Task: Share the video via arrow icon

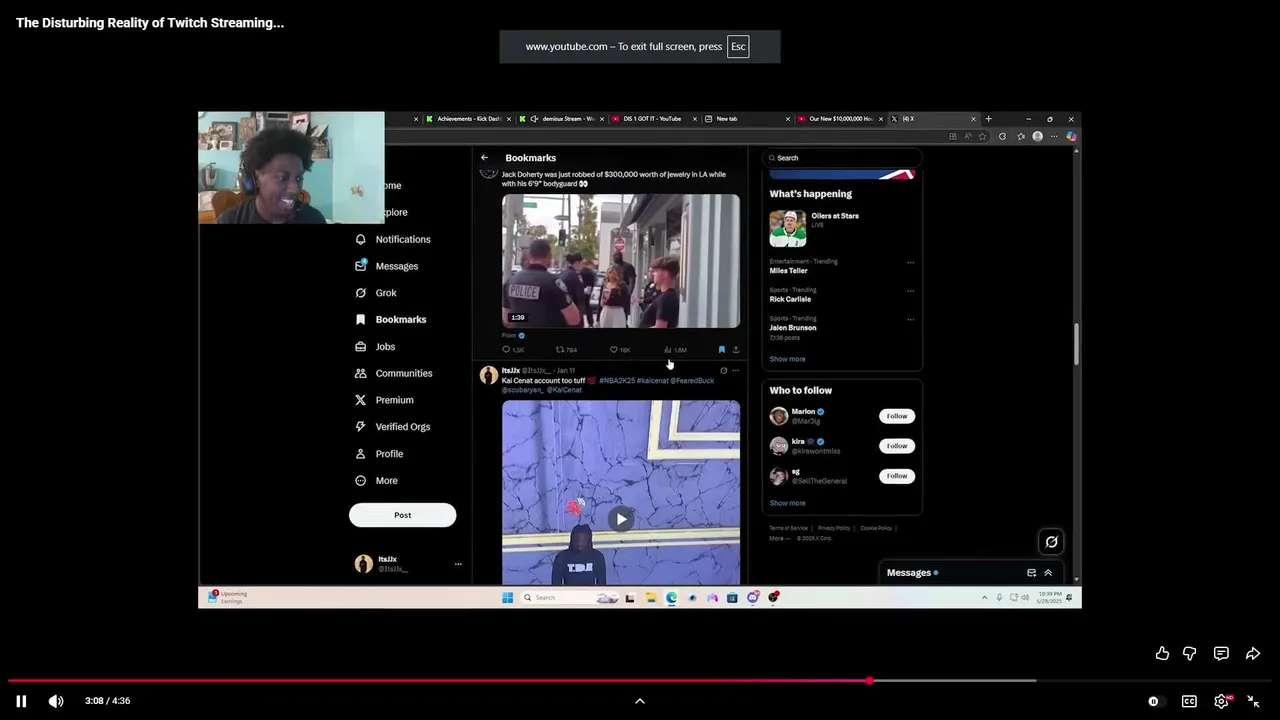Action: click(x=1253, y=653)
